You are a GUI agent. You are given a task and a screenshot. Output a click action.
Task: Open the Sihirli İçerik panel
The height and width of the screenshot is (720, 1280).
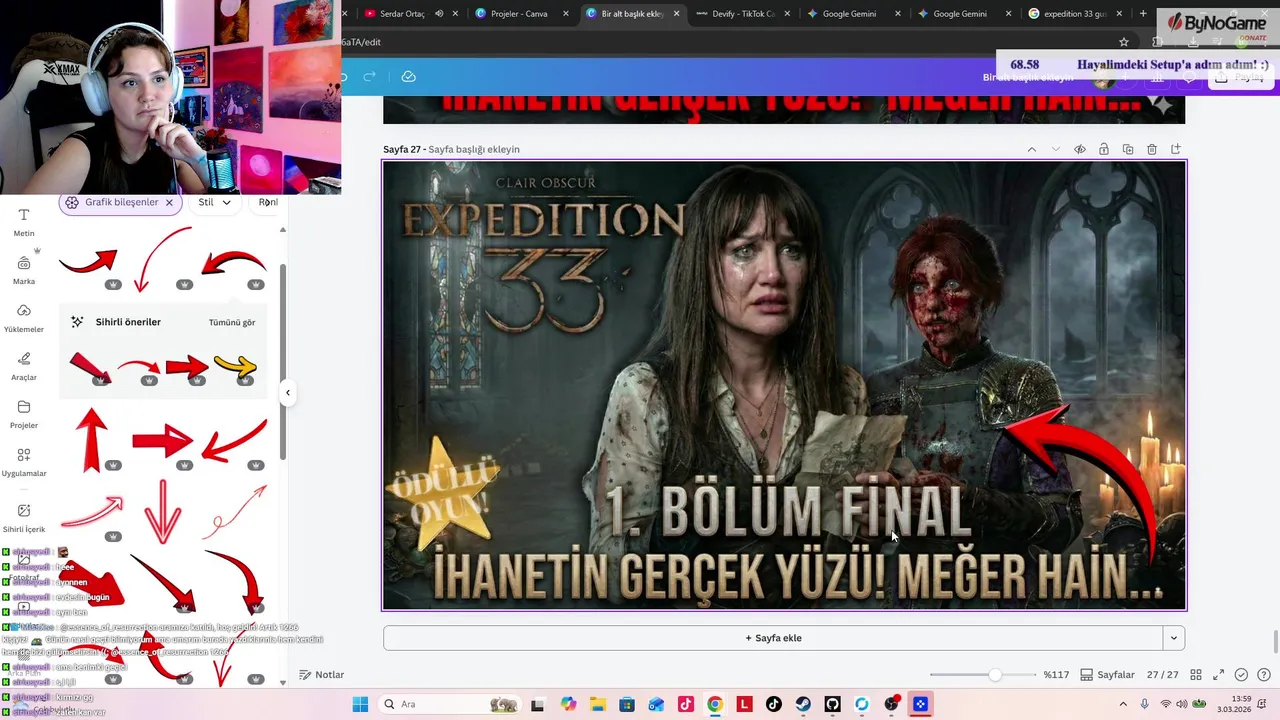point(24,518)
